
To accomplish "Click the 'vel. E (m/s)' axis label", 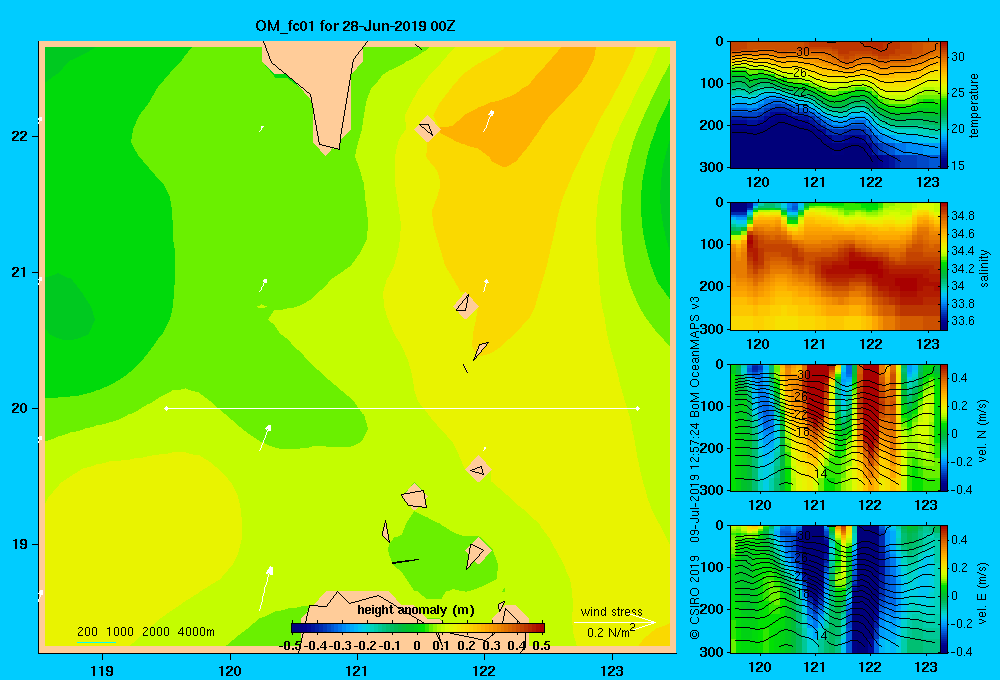I will (x=982, y=592).
